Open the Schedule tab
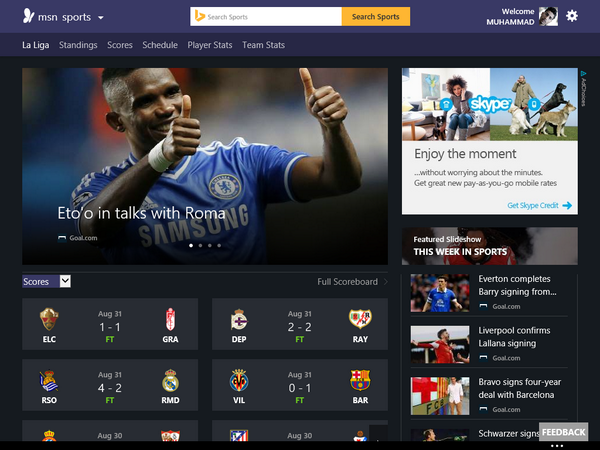This screenshot has height=450, width=600. pos(160,45)
